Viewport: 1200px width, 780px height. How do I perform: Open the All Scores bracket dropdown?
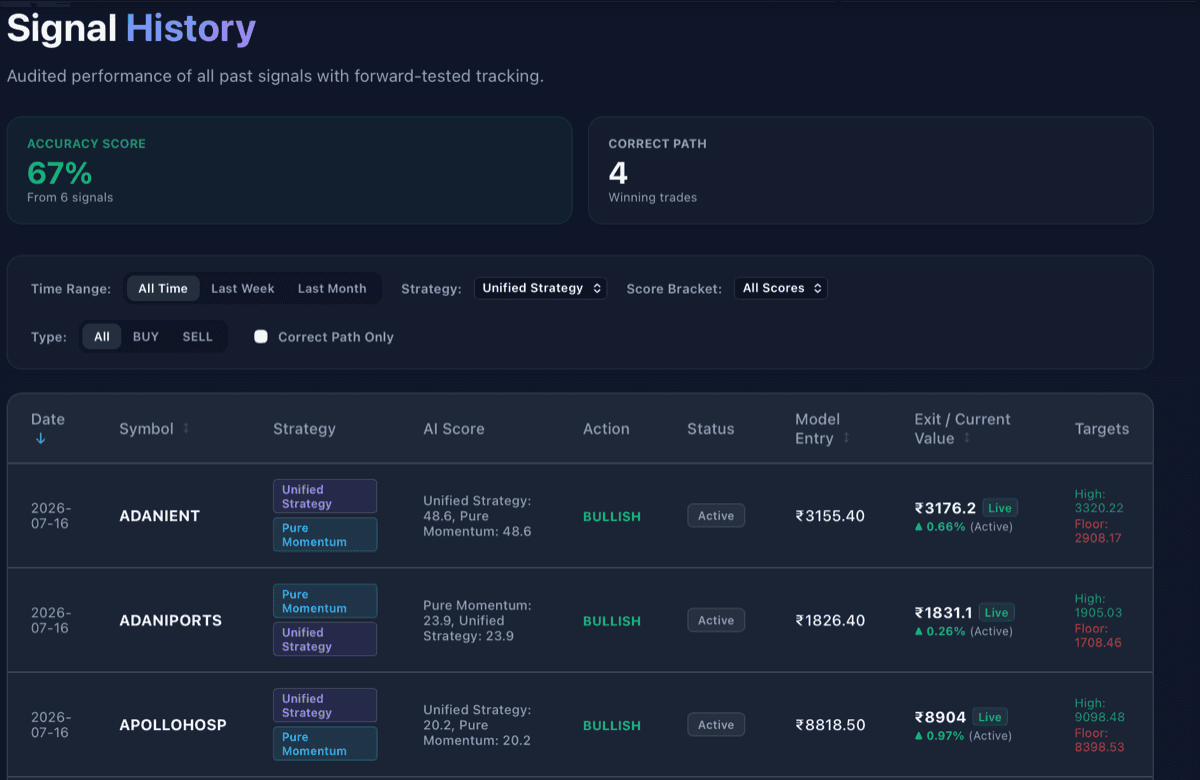(781, 288)
